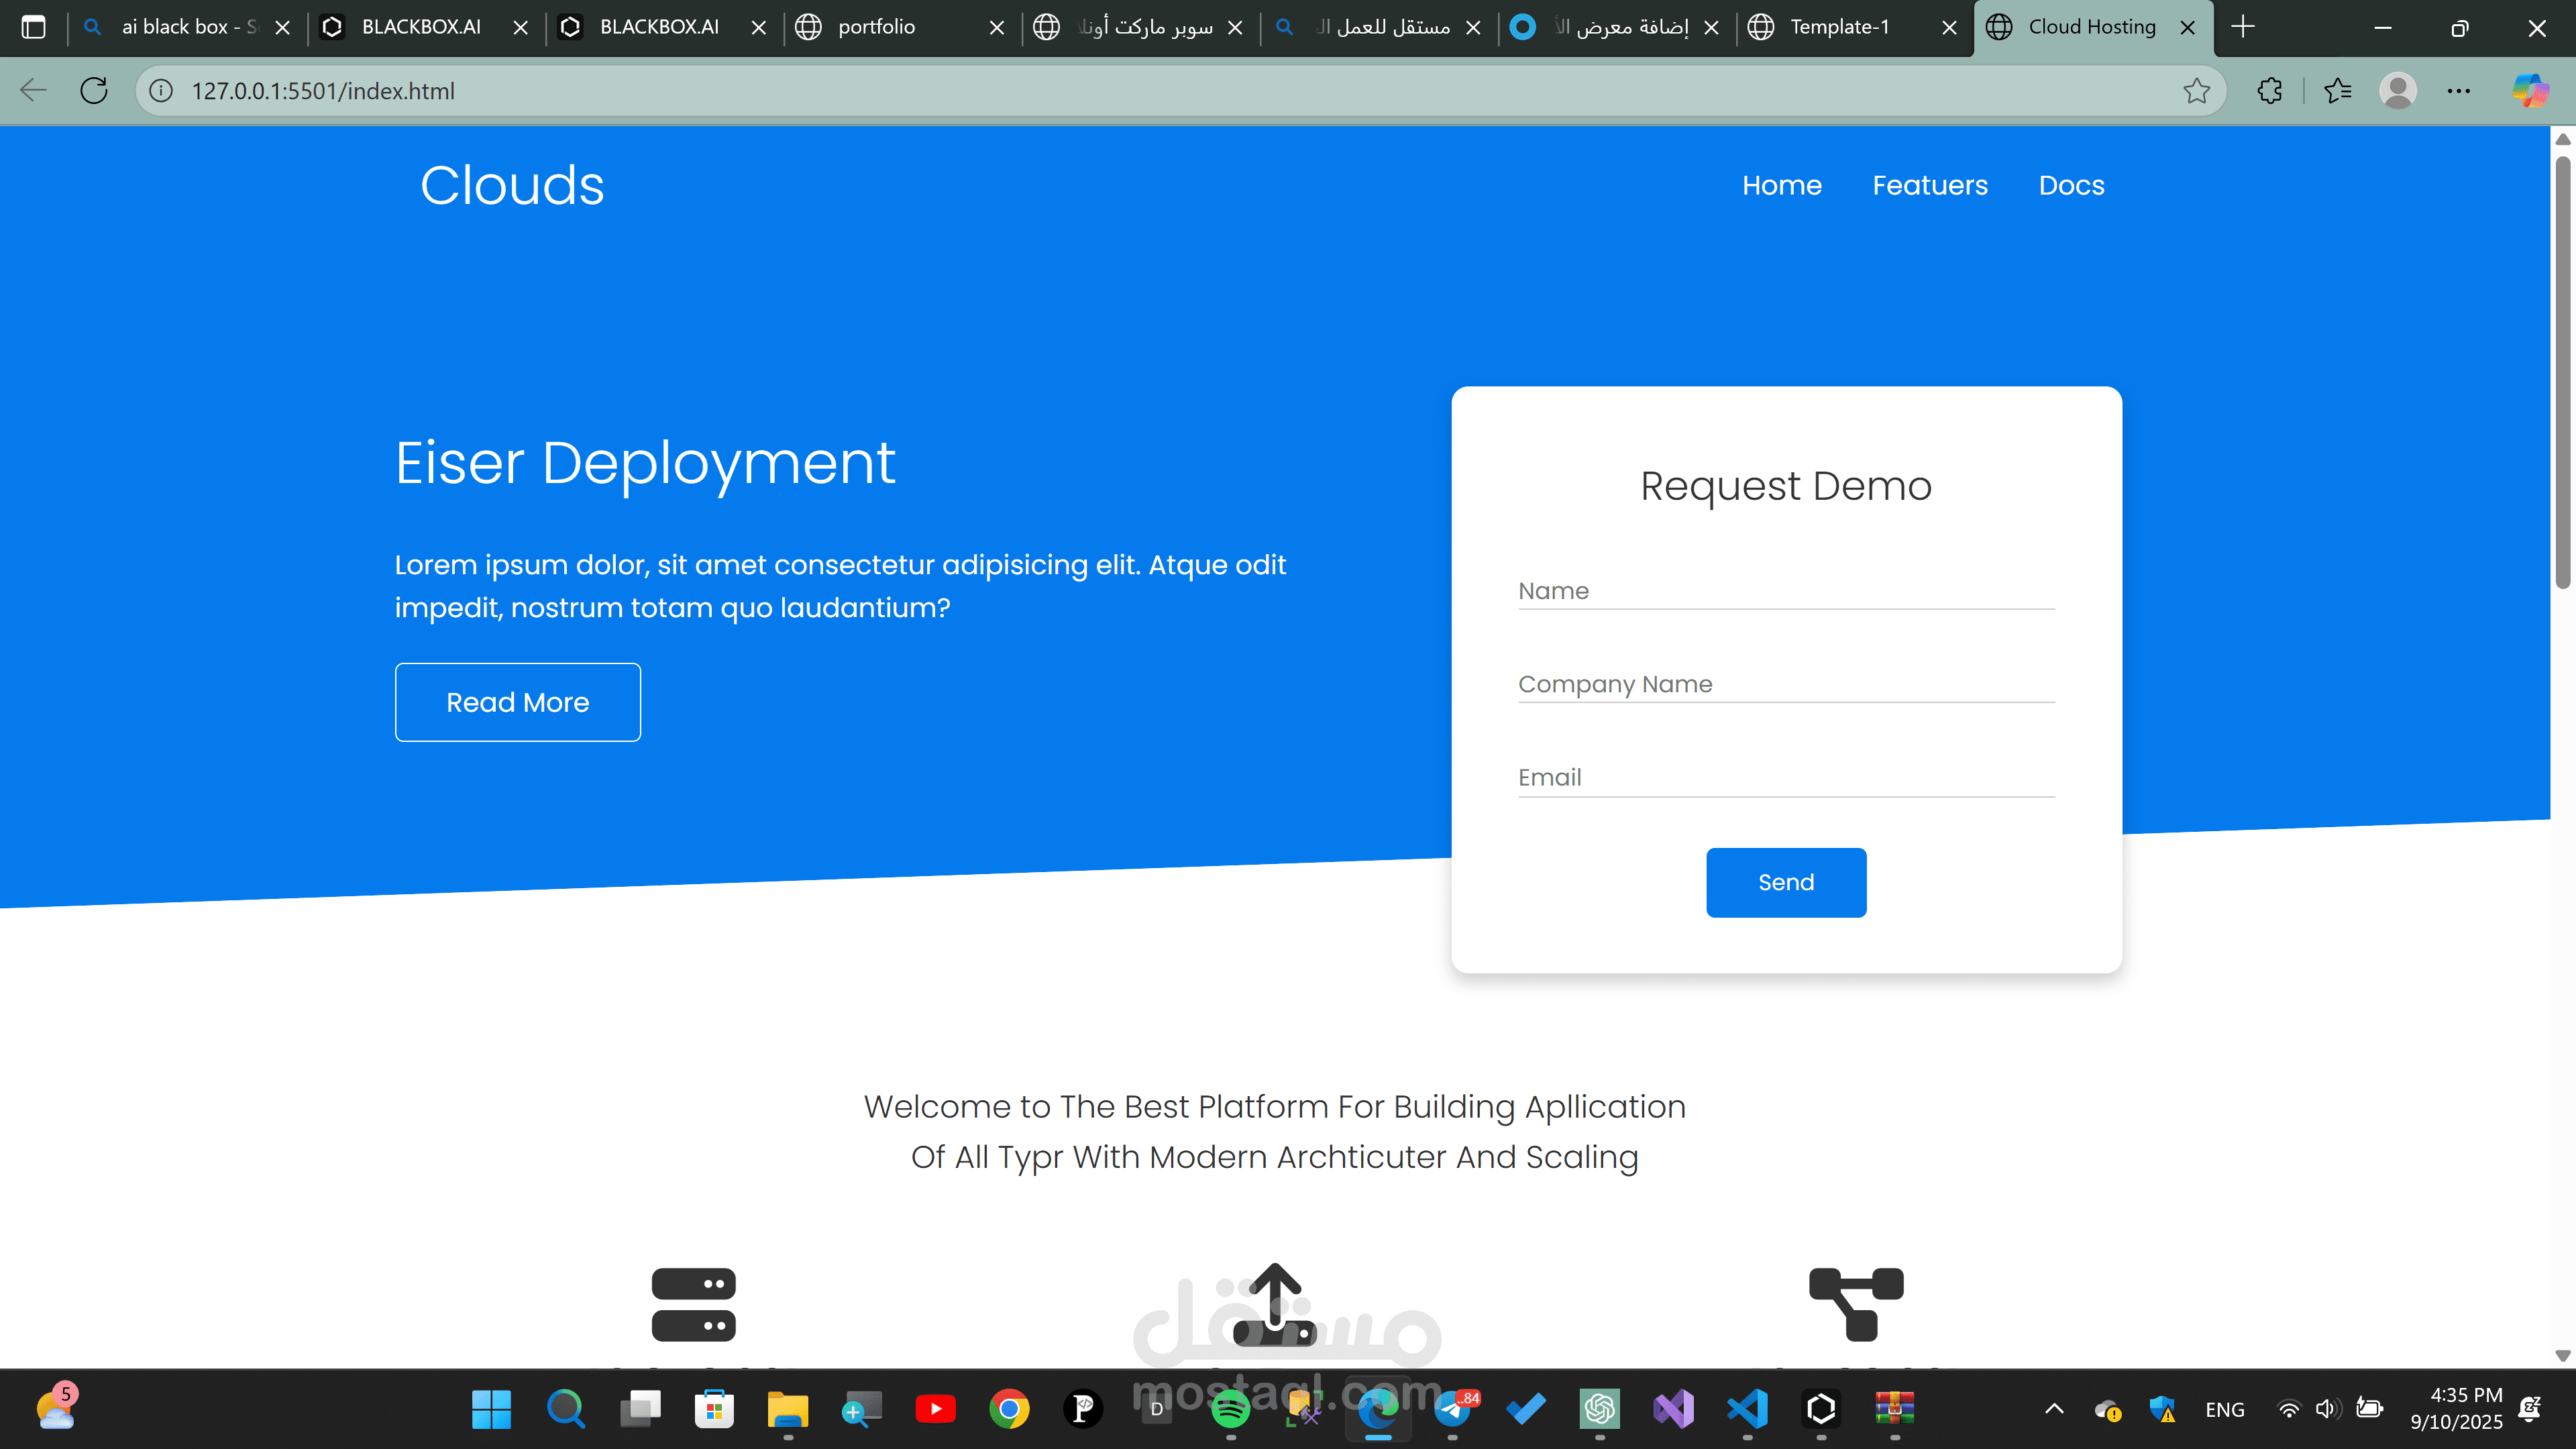
Task: Click the browser refresh icon
Action: pyautogui.click(x=94, y=91)
